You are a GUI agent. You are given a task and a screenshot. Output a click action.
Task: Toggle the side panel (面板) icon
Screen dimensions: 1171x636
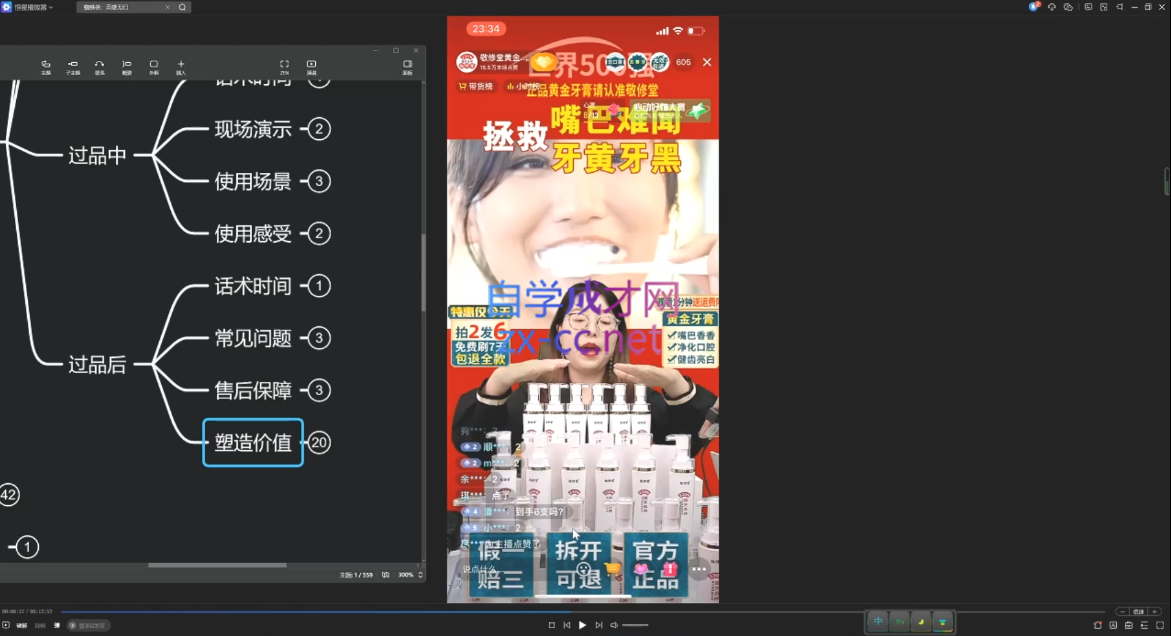[x=407, y=67]
